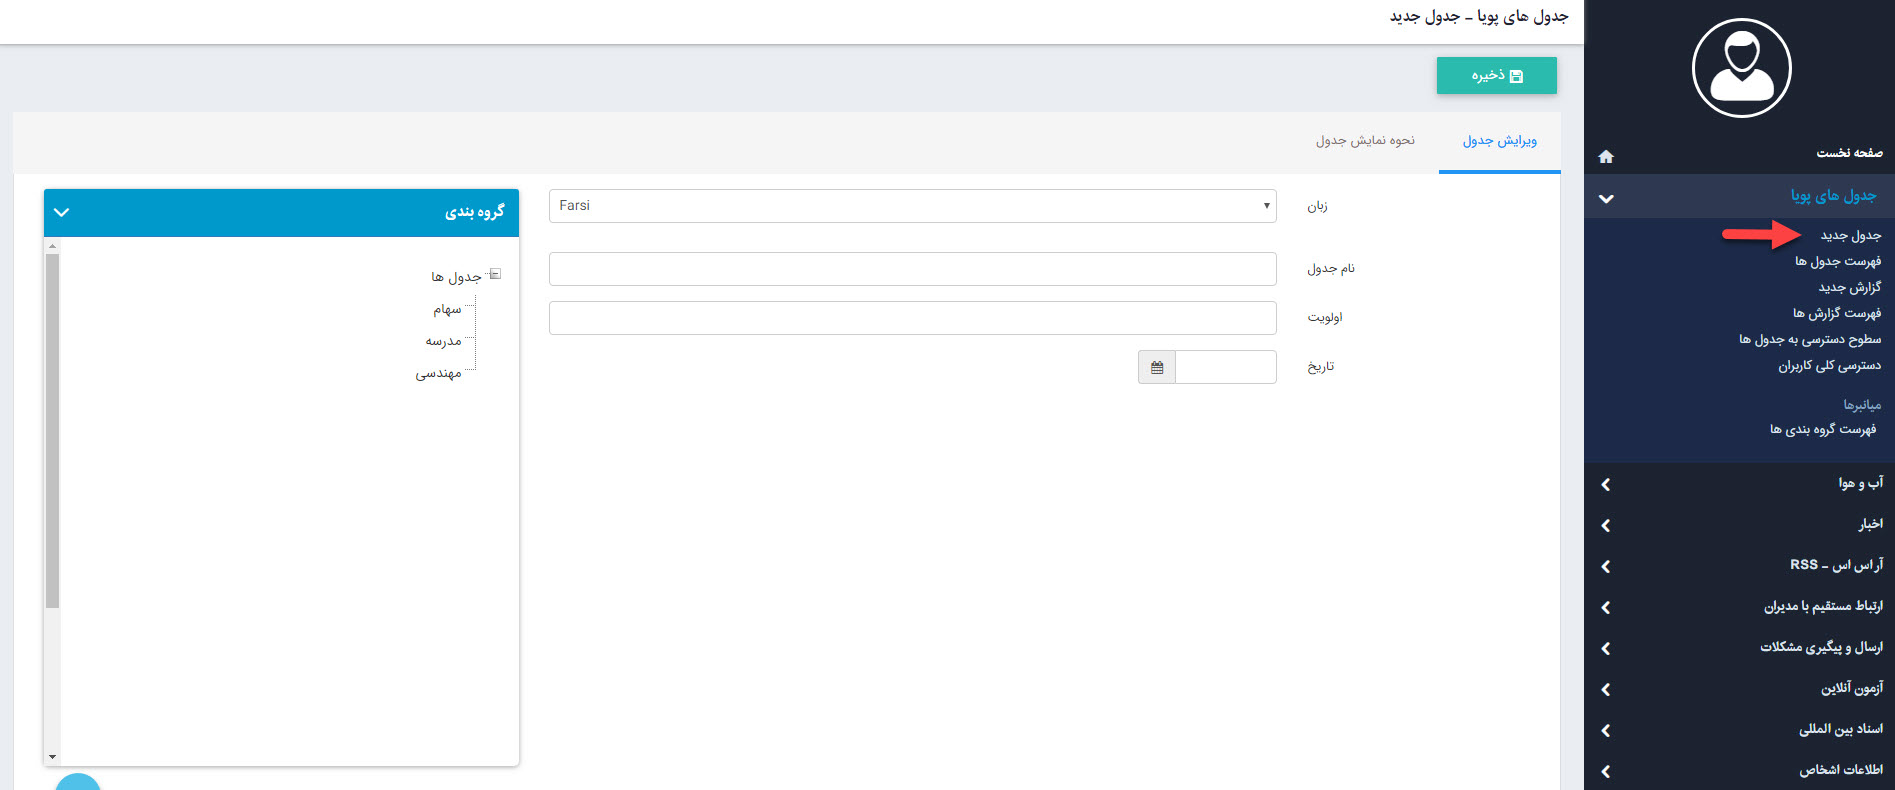The height and width of the screenshot is (790, 1895).
Task: Click the ذخیره save button
Action: point(1496,76)
